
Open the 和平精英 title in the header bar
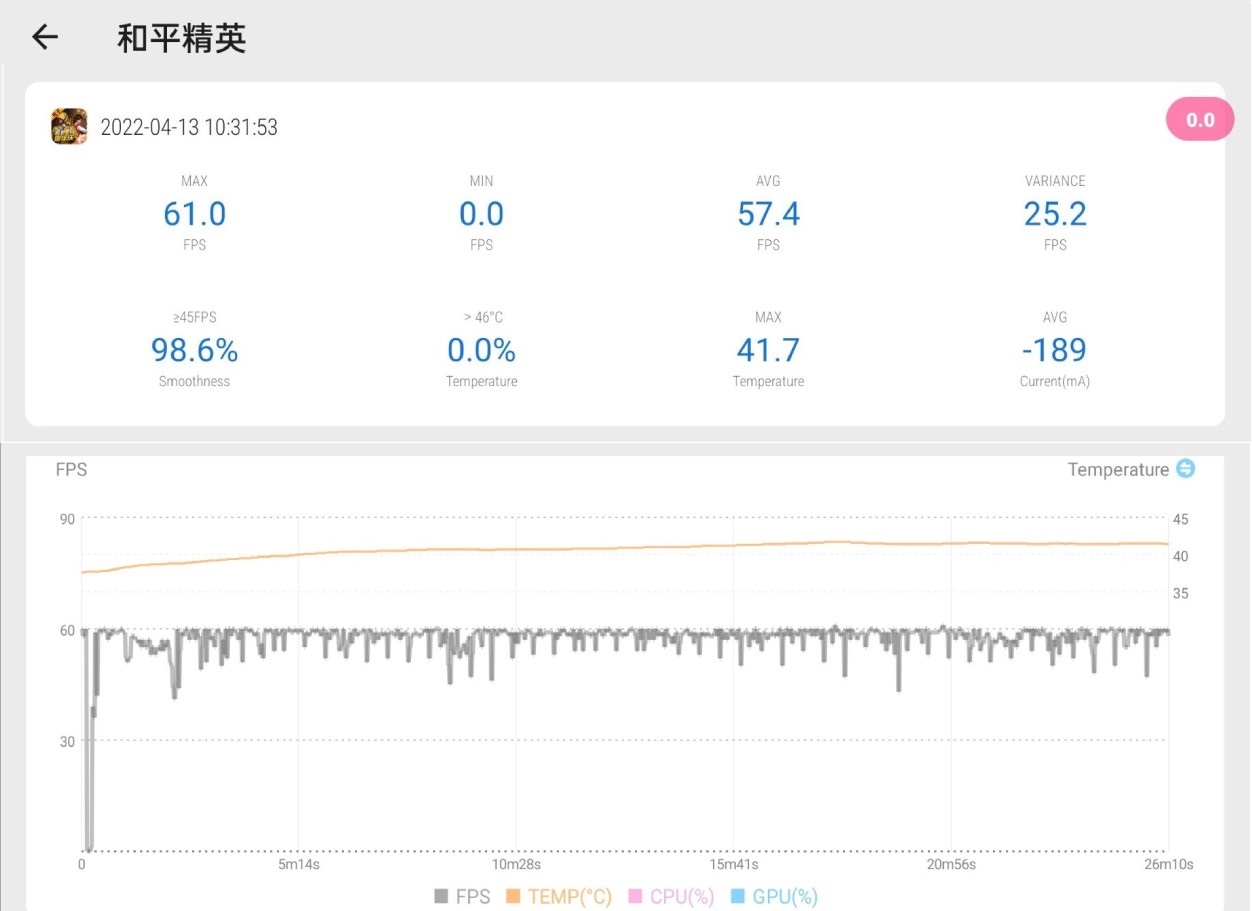click(x=182, y=37)
